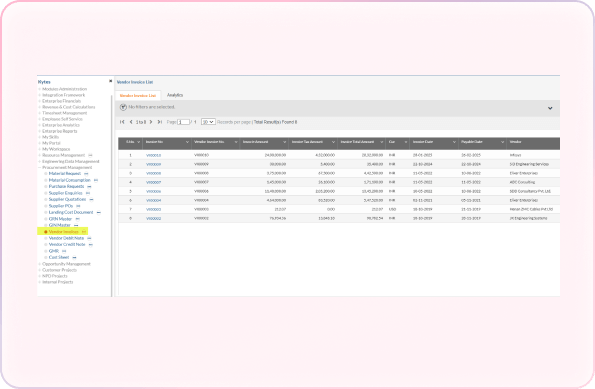Open the records per page dropdown
The image size is (595, 389).
click(x=208, y=122)
